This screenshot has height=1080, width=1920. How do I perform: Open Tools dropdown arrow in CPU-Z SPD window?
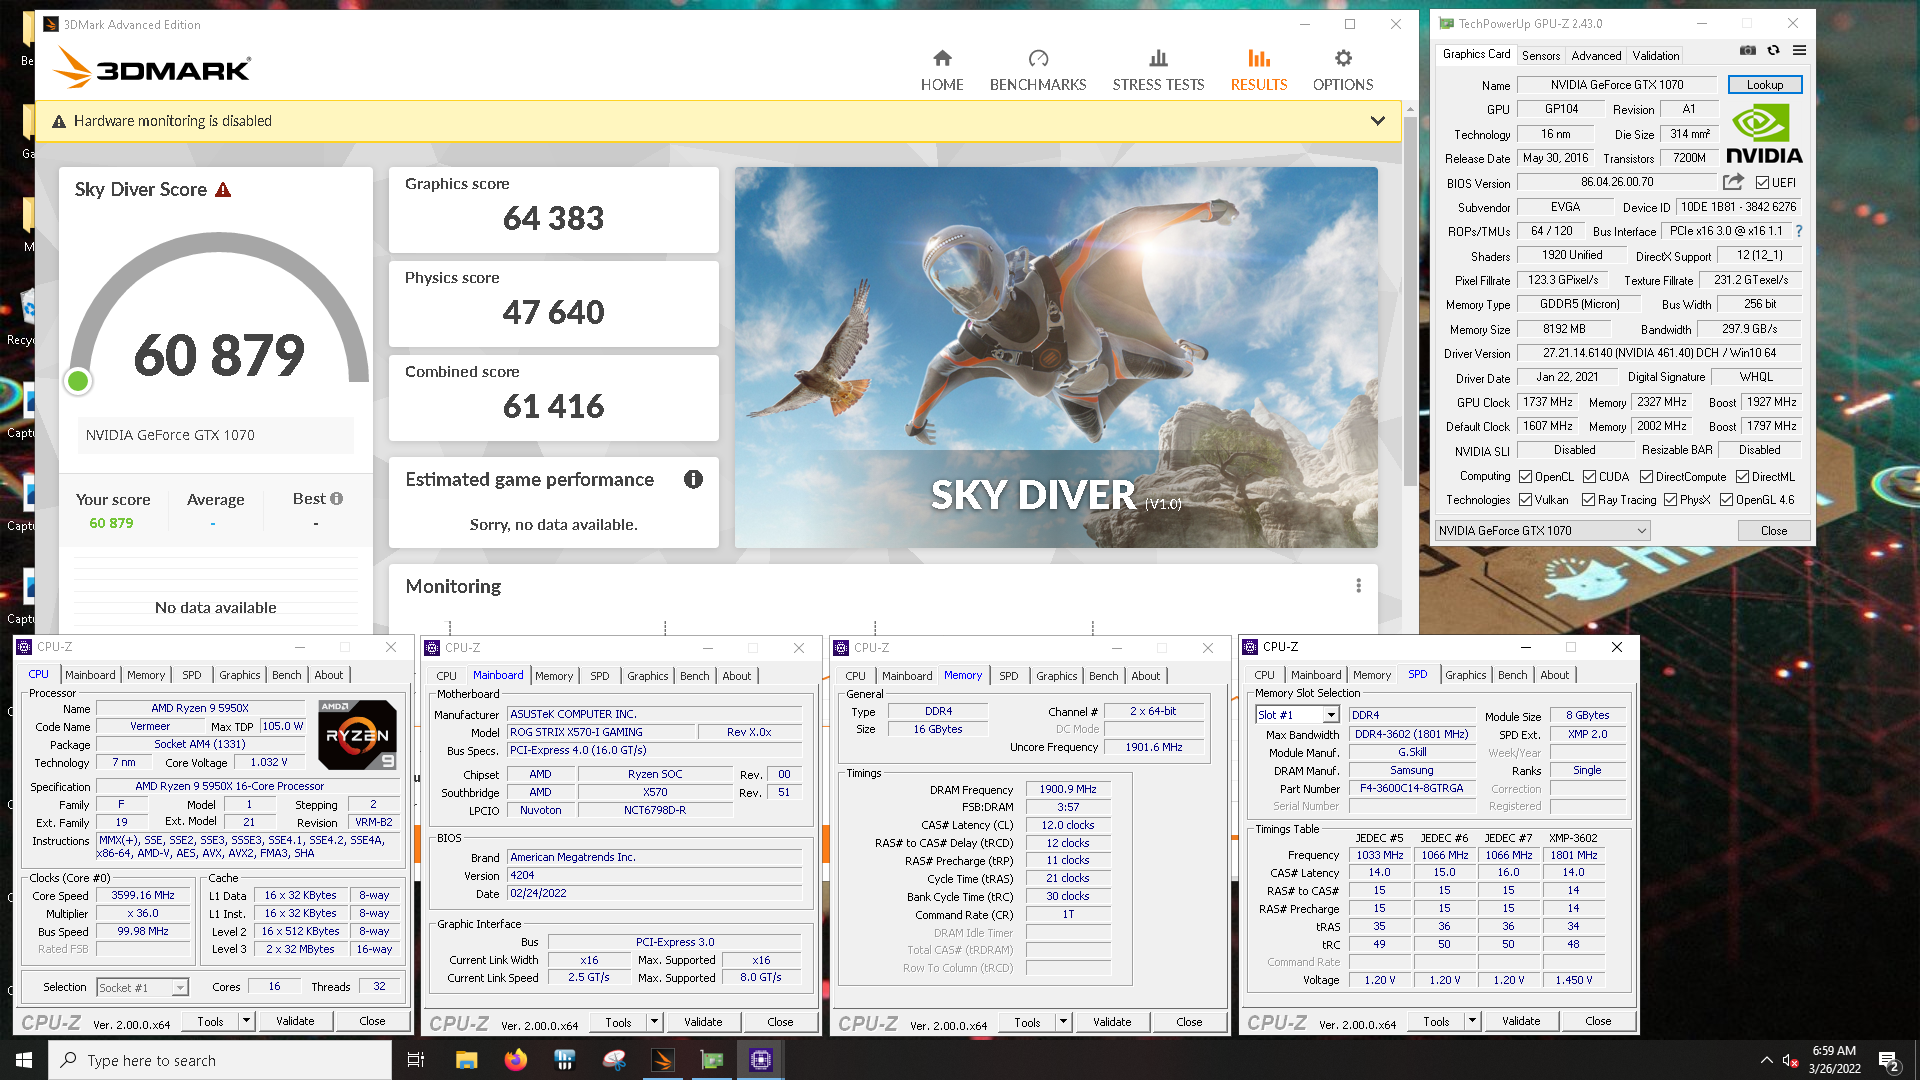click(x=1472, y=1021)
